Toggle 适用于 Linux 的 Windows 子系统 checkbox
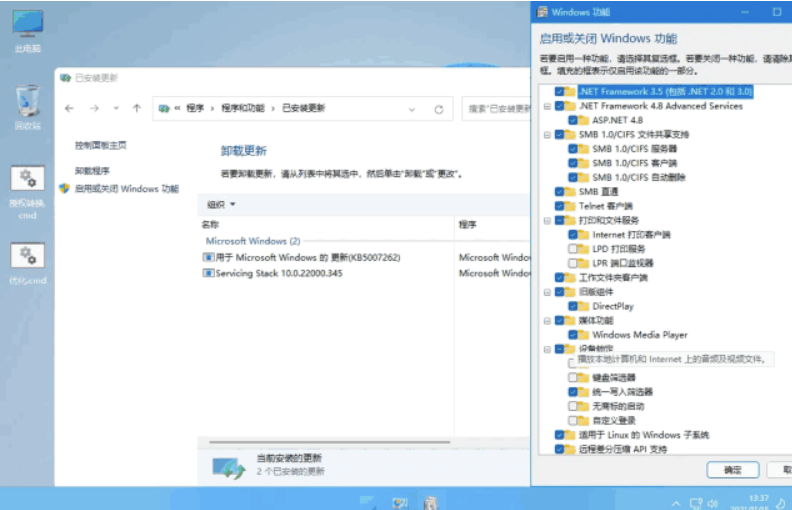Image resolution: width=792 pixels, height=510 pixels. 559,435
